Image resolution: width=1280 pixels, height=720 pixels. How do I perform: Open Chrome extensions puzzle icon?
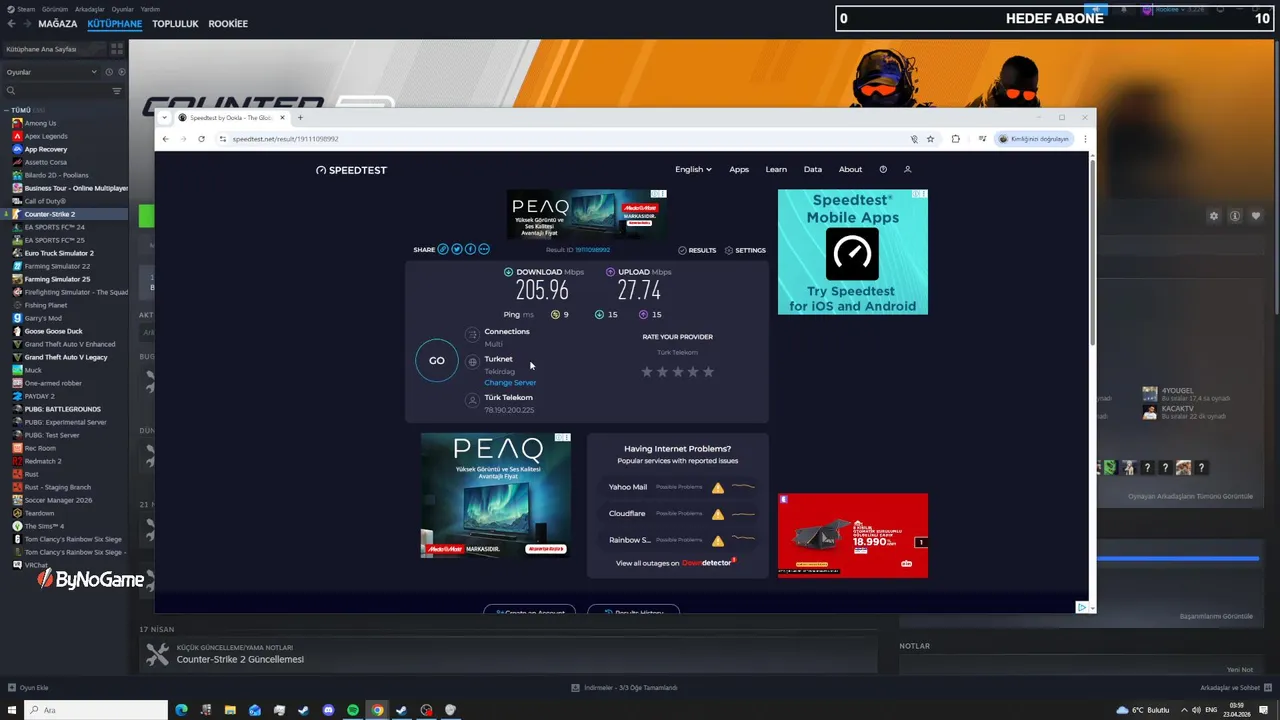(x=956, y=139)
